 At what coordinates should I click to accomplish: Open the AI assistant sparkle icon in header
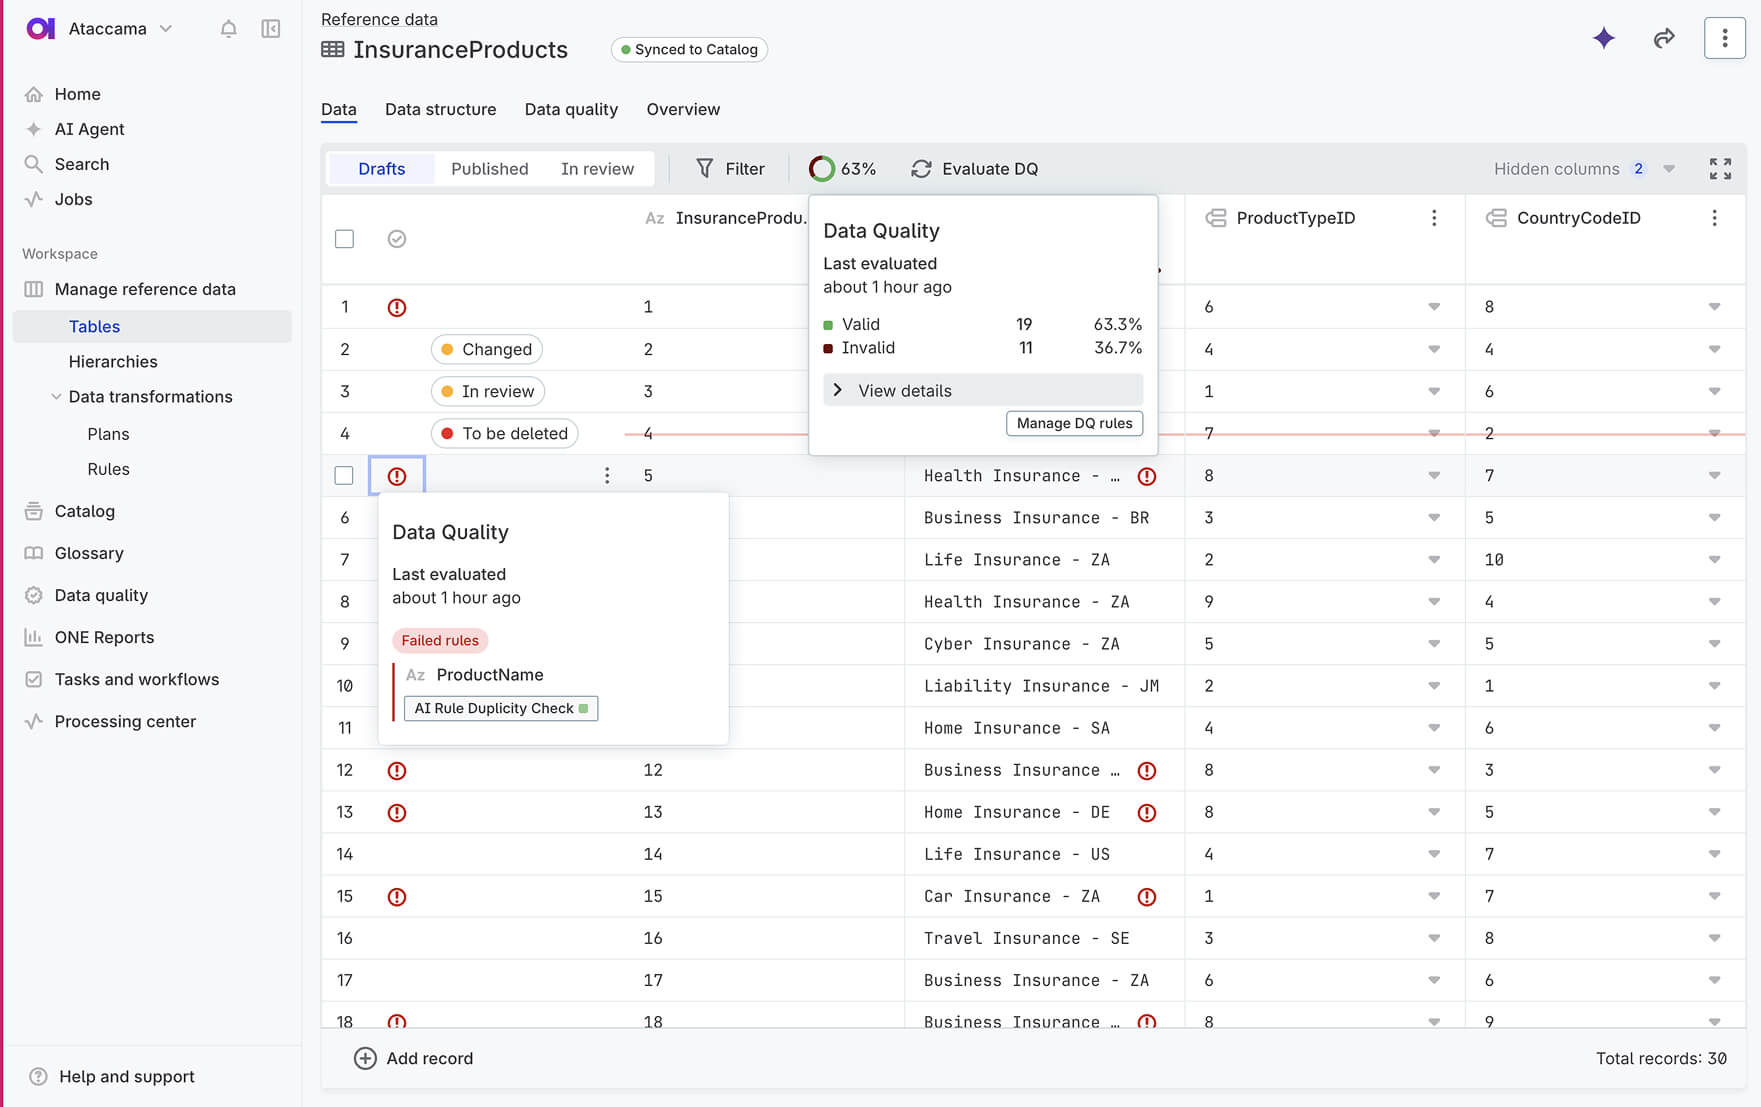click(x=1604, y=38)
